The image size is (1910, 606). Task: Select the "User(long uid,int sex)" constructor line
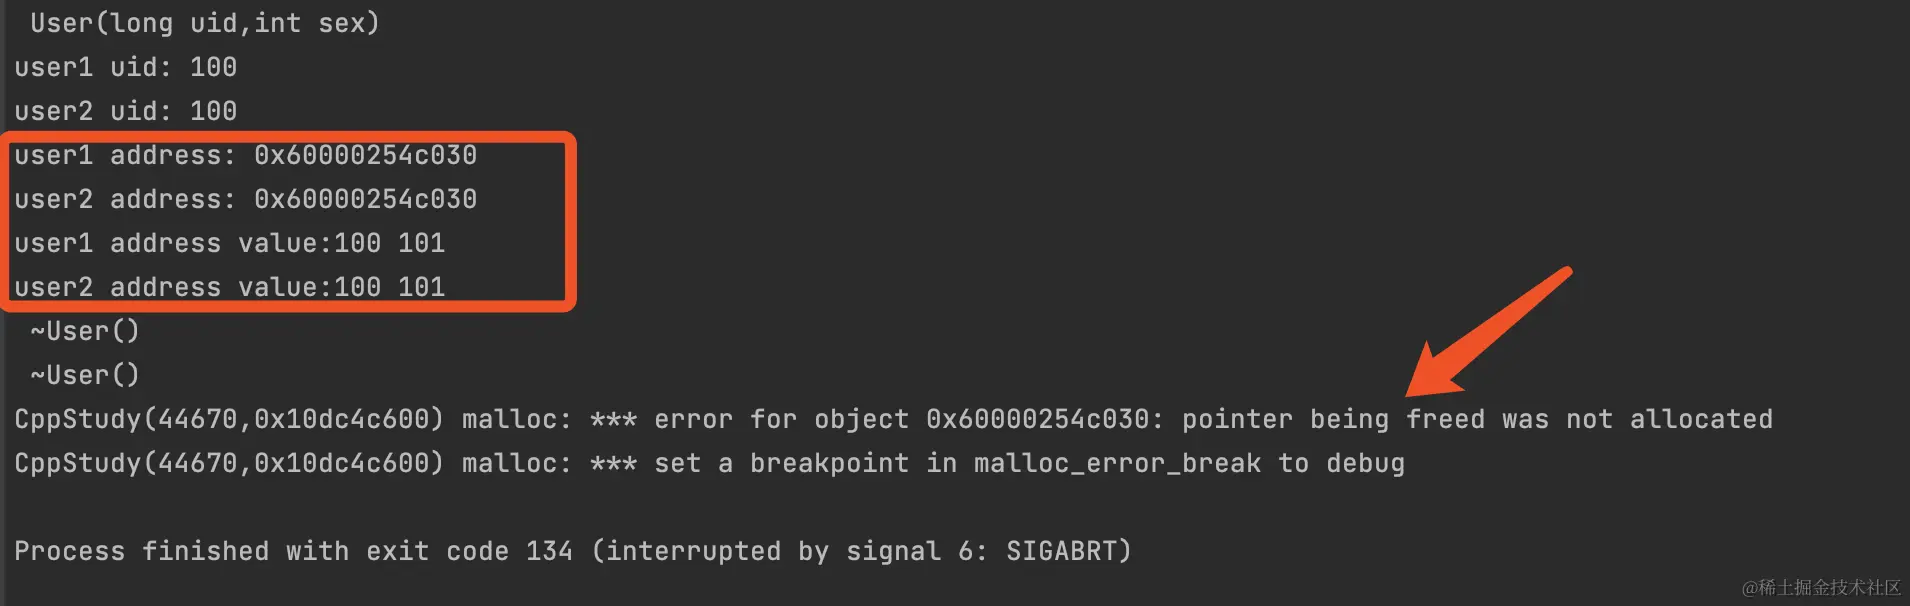click(204, 23)
